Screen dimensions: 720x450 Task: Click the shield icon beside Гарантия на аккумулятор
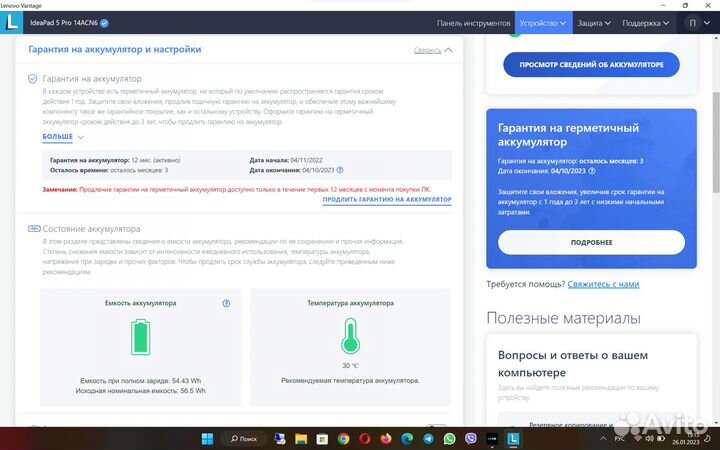pos(33,79)
